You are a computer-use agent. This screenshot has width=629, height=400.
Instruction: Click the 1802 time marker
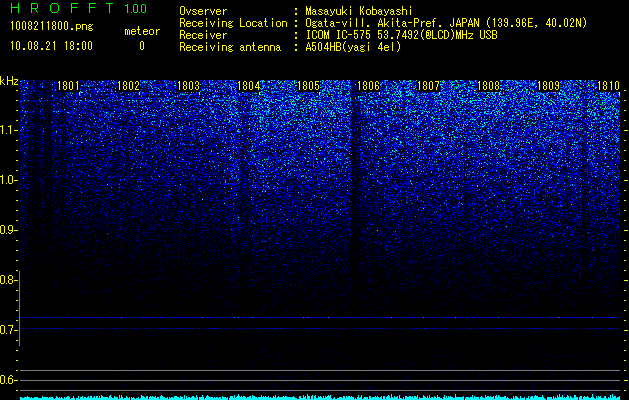128,86
